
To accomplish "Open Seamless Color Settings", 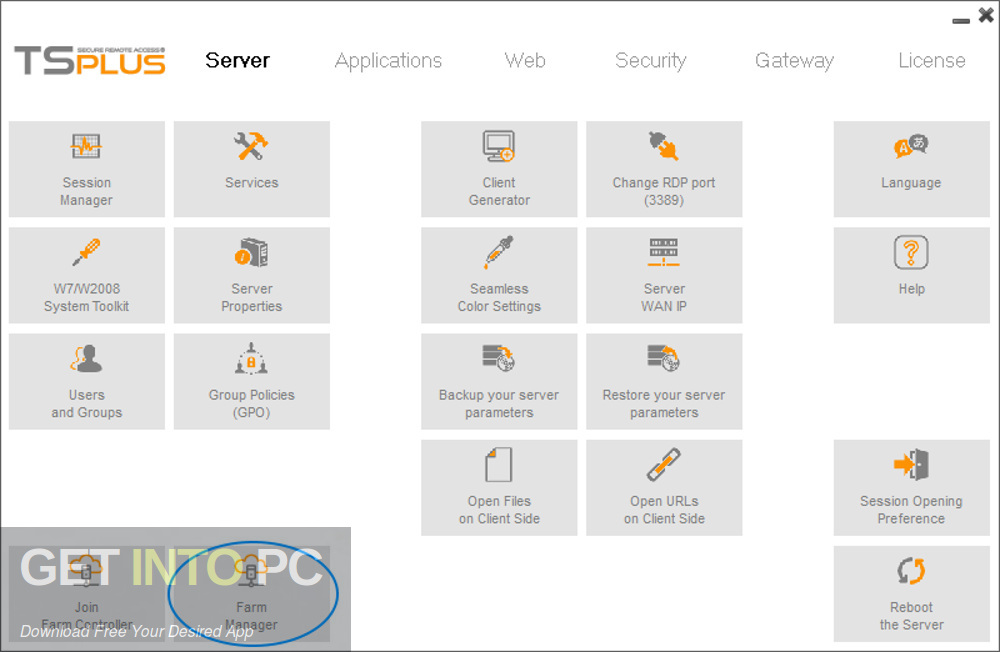I will [x=499, y=275].
